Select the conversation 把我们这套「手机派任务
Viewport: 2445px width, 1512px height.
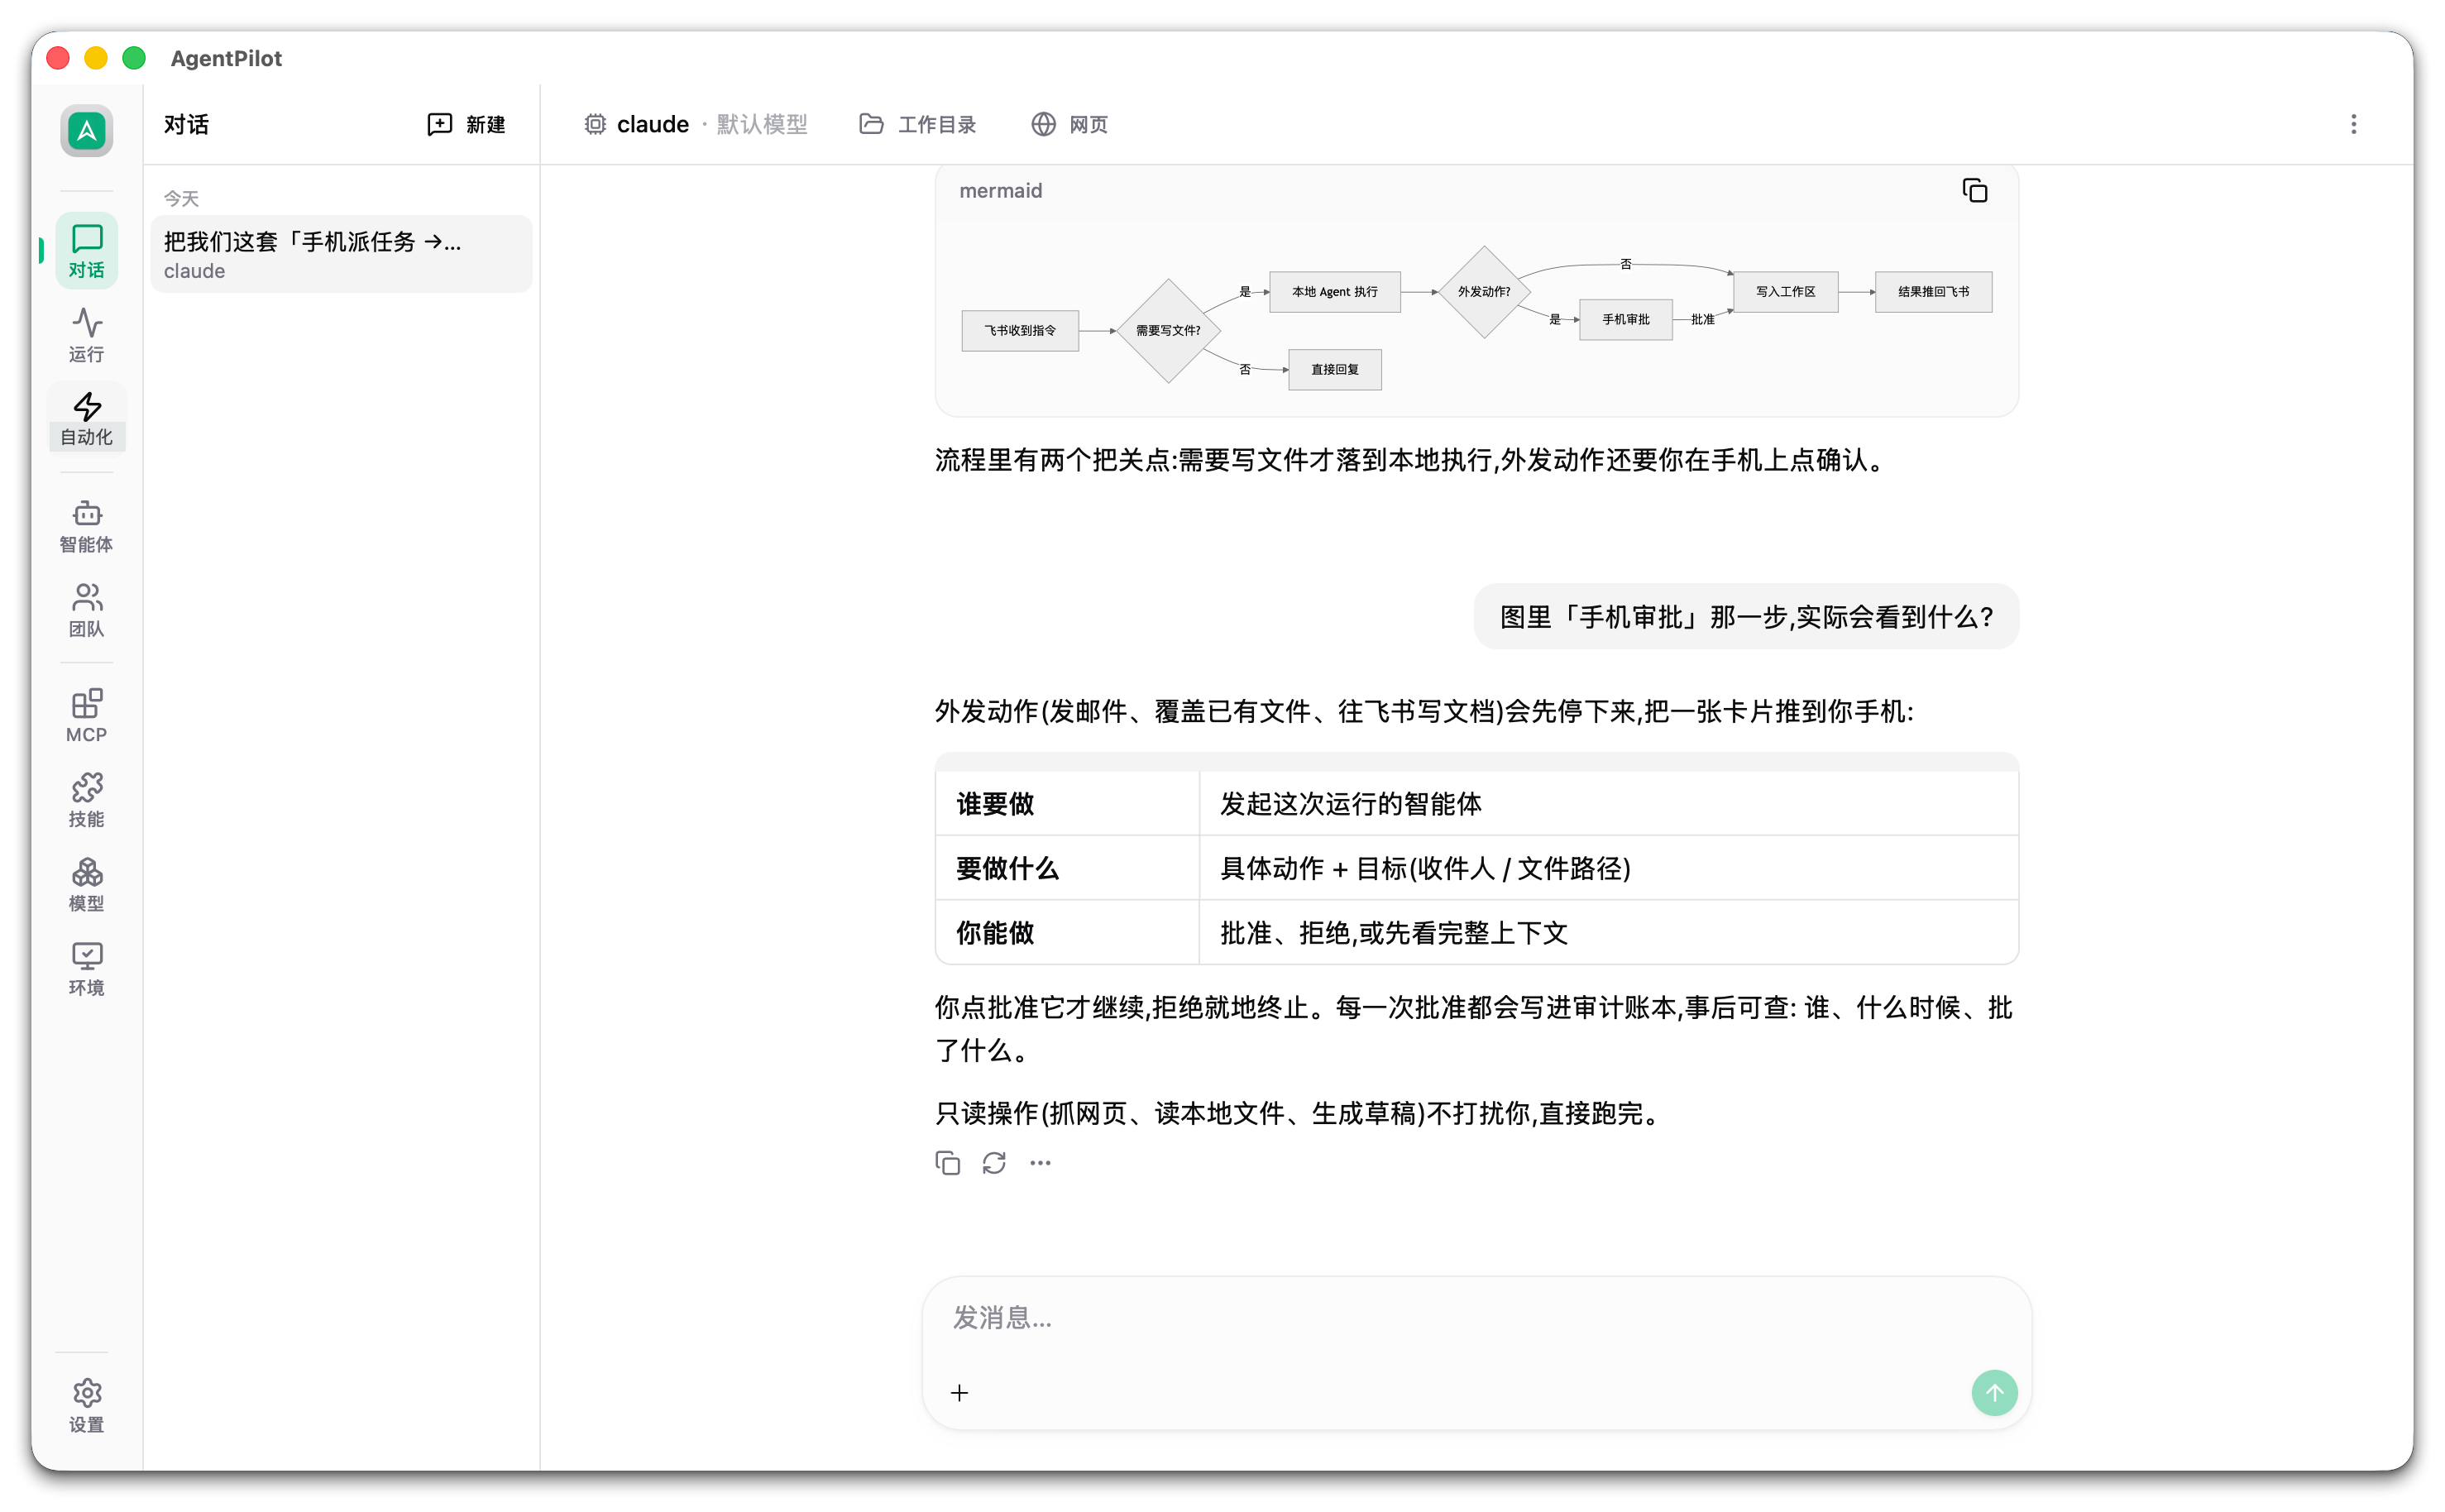341,255
